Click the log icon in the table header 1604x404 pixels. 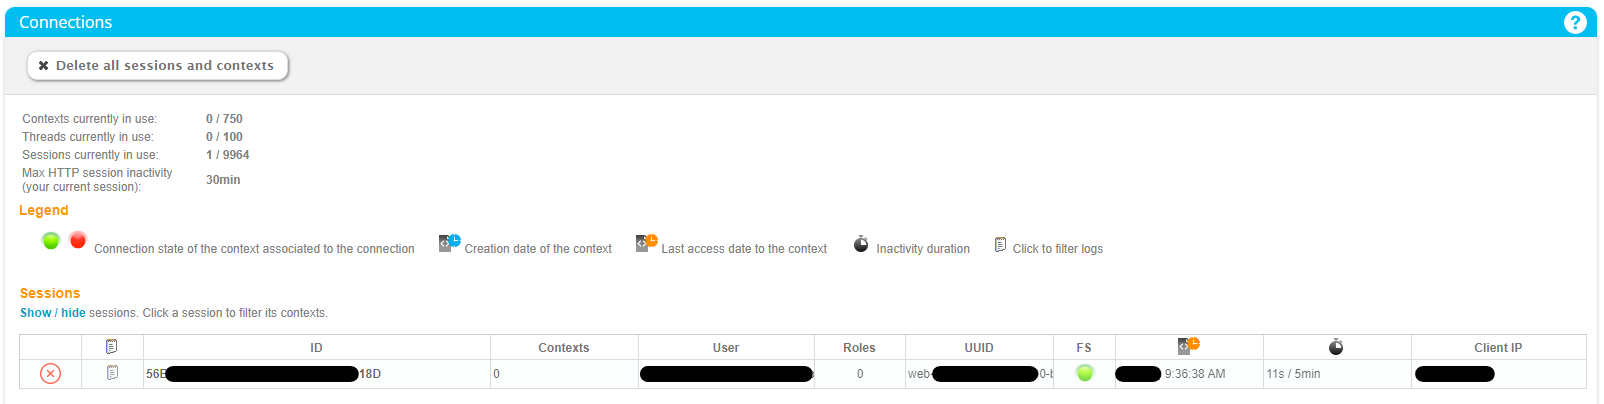112,347
